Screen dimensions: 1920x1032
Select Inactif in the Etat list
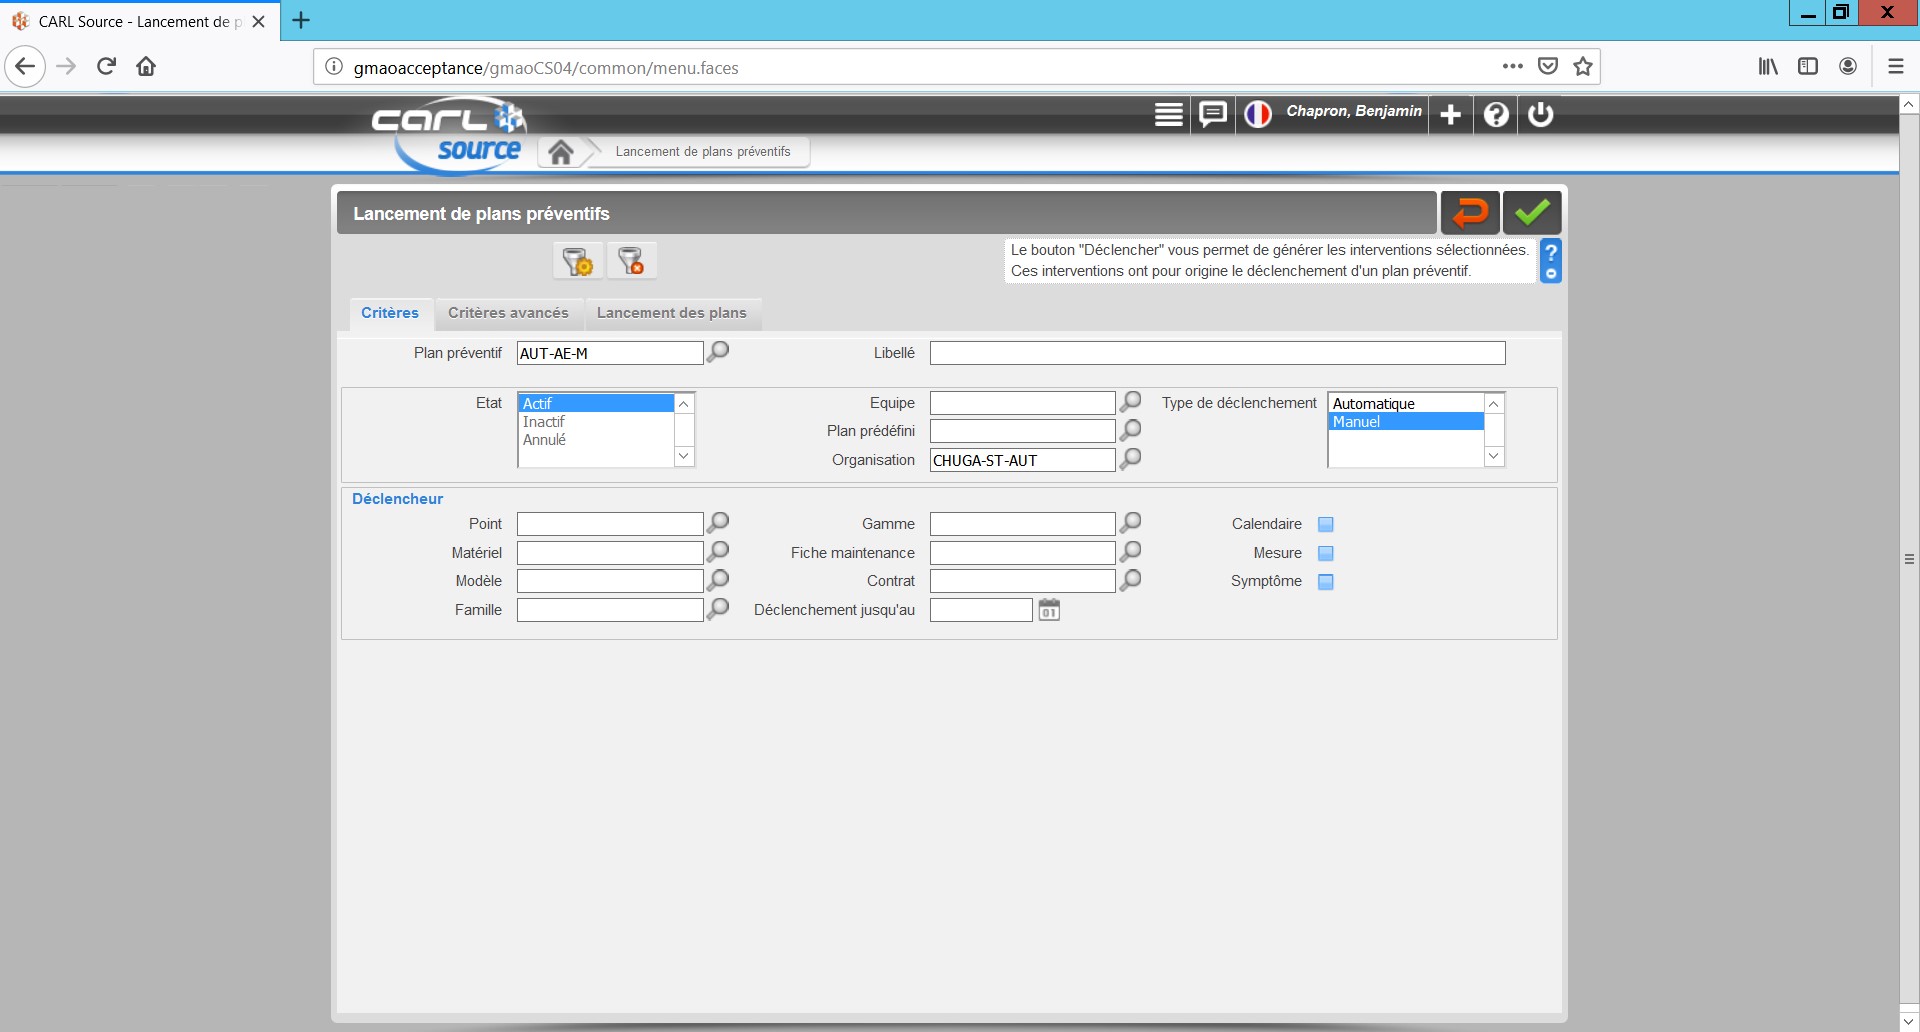tap(544, 422)
